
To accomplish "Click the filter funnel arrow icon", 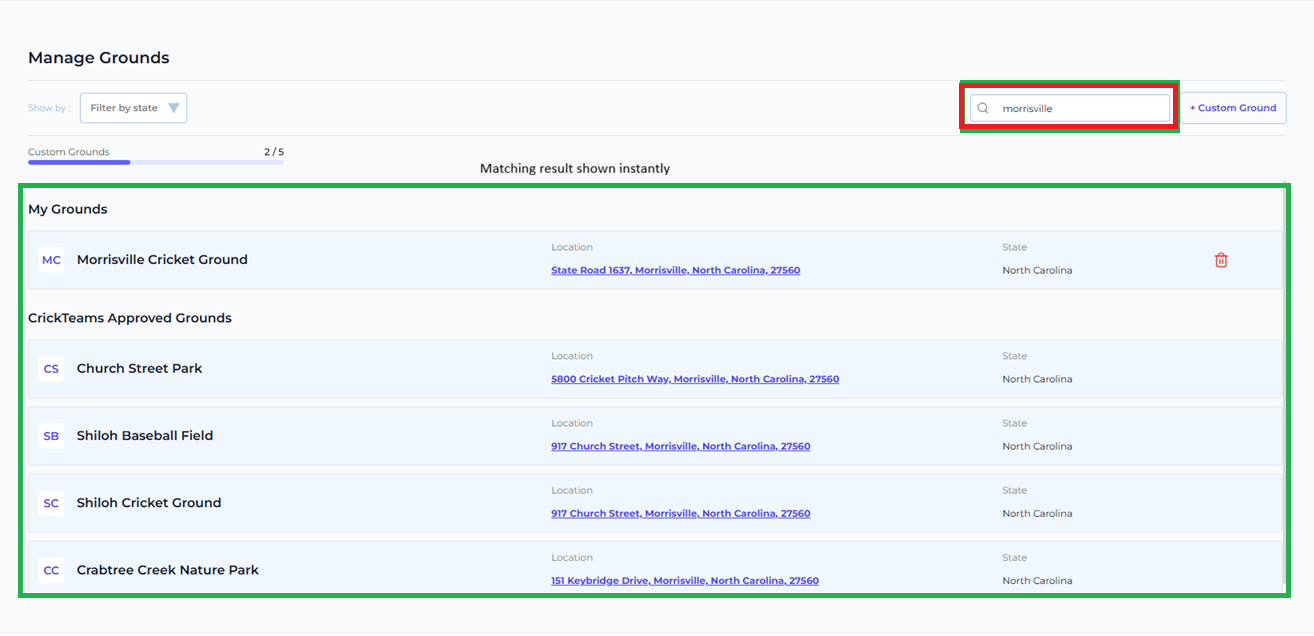I will 174,108.
